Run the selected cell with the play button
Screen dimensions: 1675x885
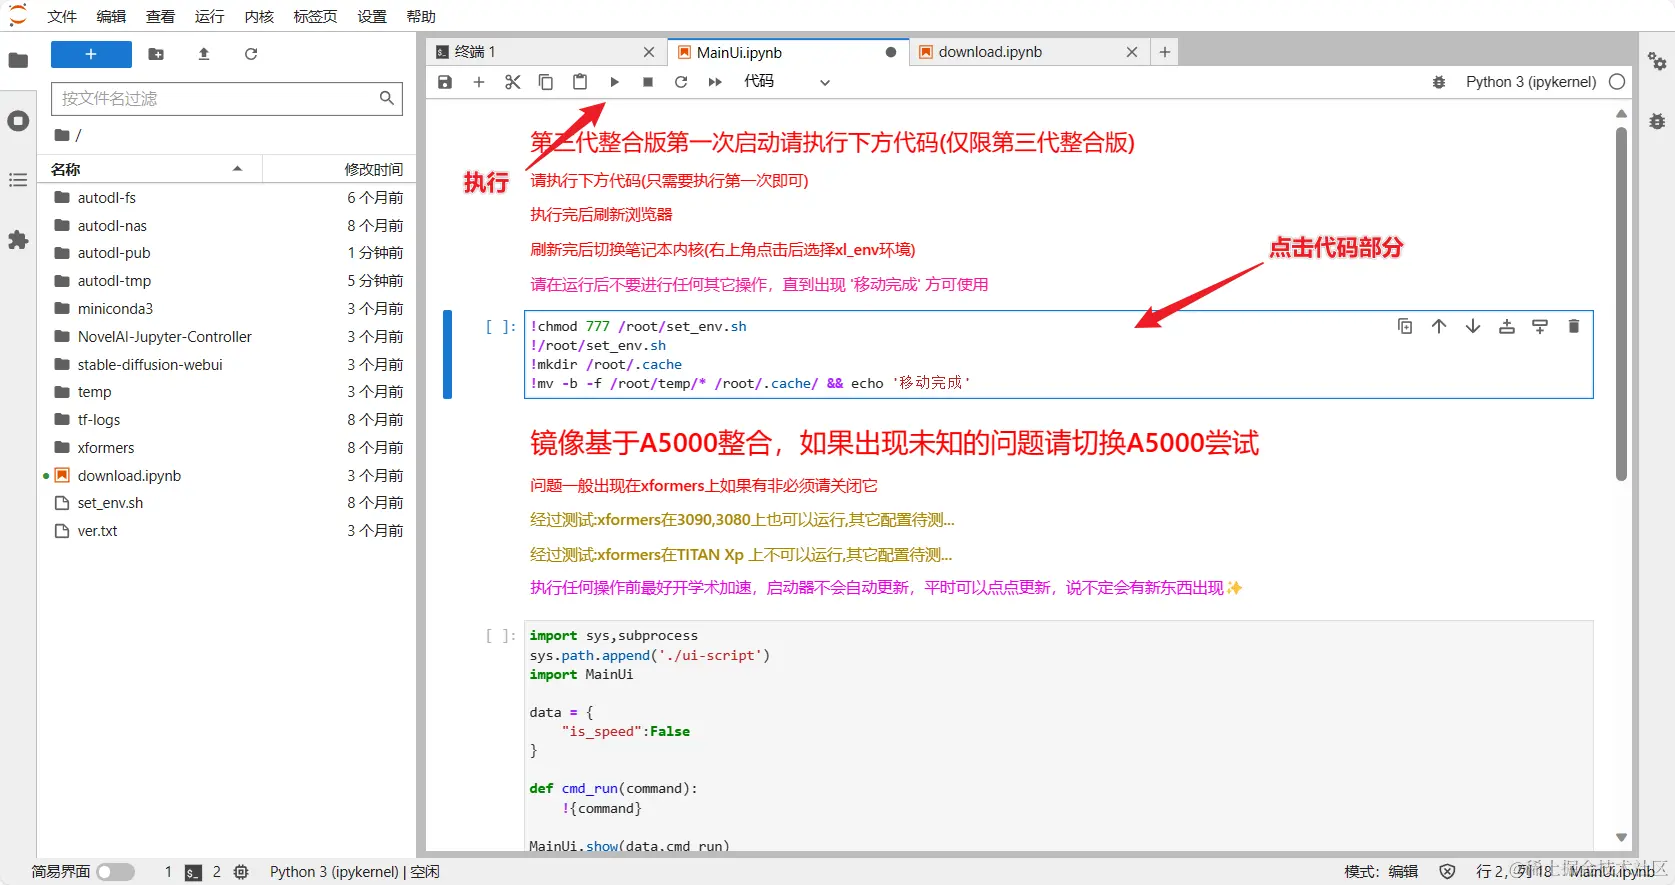pyautogui.click(x=614, y=82)
